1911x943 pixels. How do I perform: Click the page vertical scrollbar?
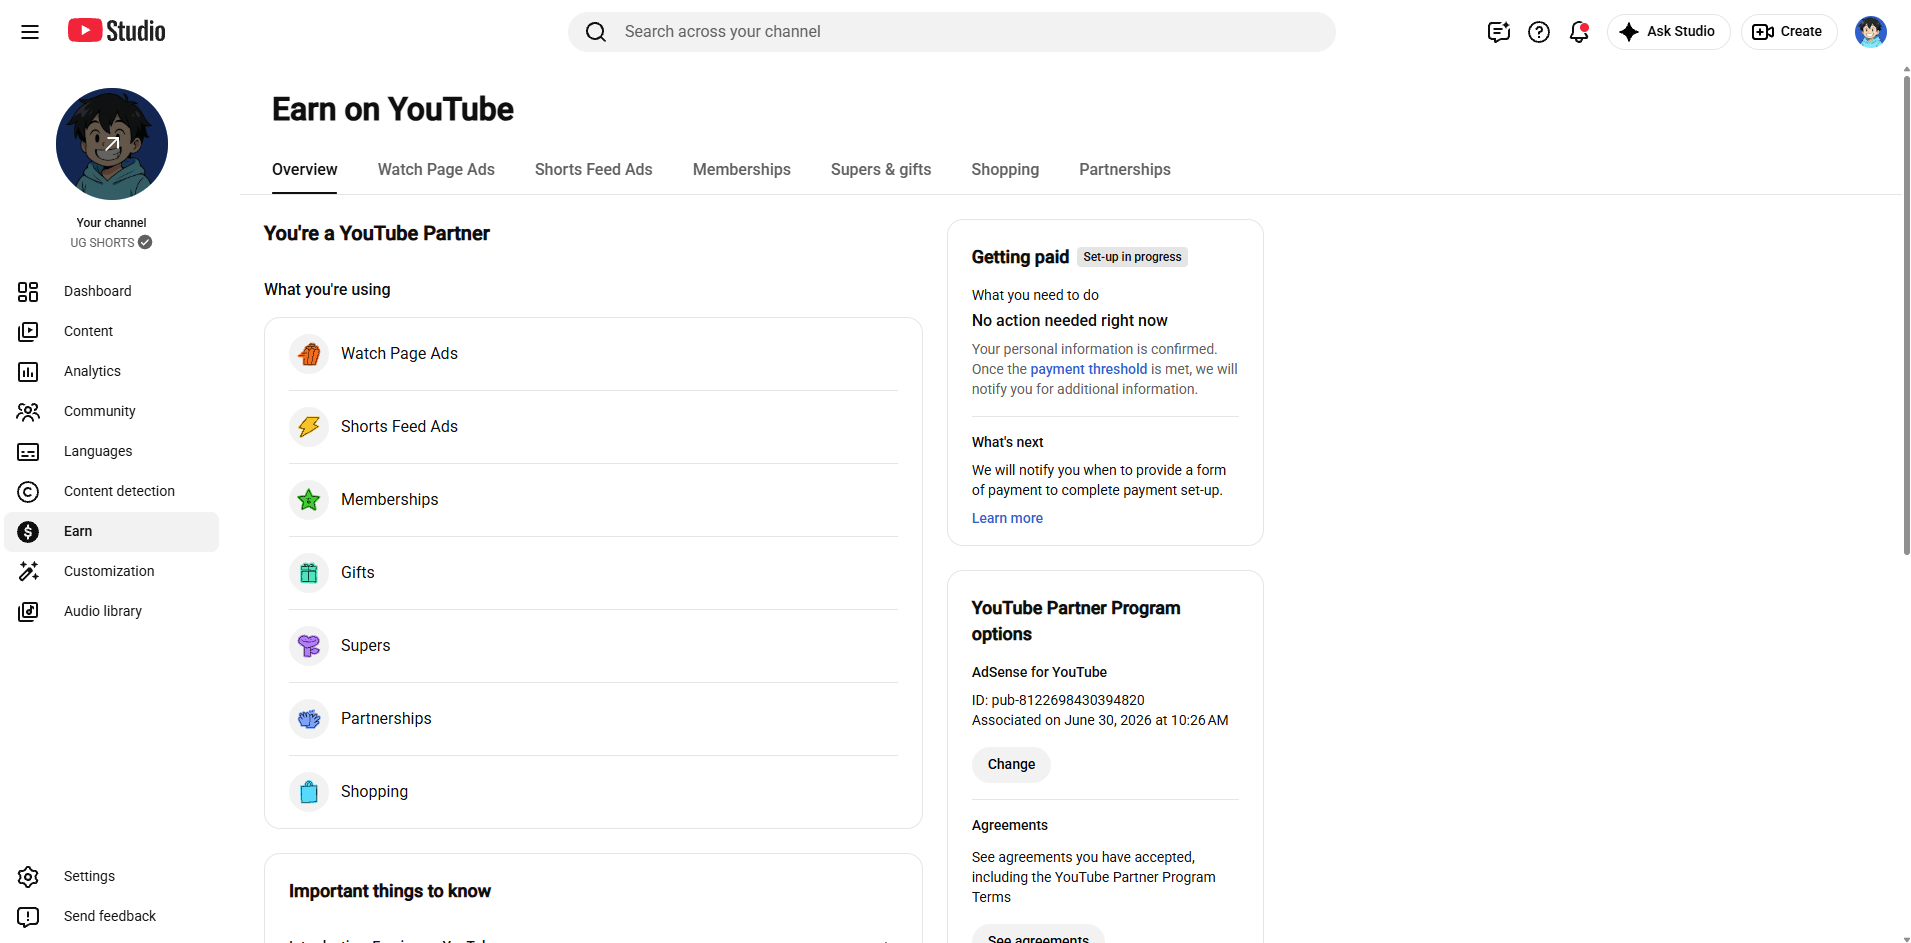click(x=1906, y=315)
